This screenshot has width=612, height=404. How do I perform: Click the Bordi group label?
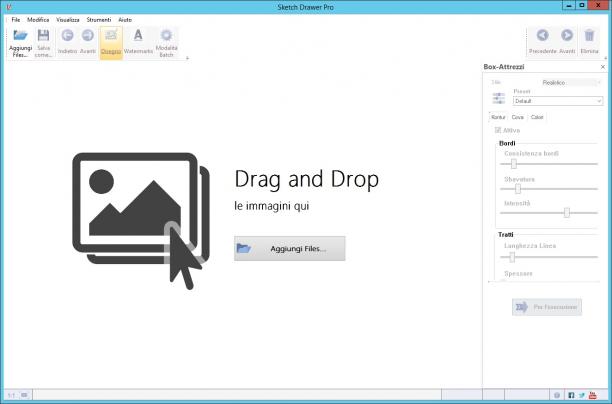tap(507, 143)
